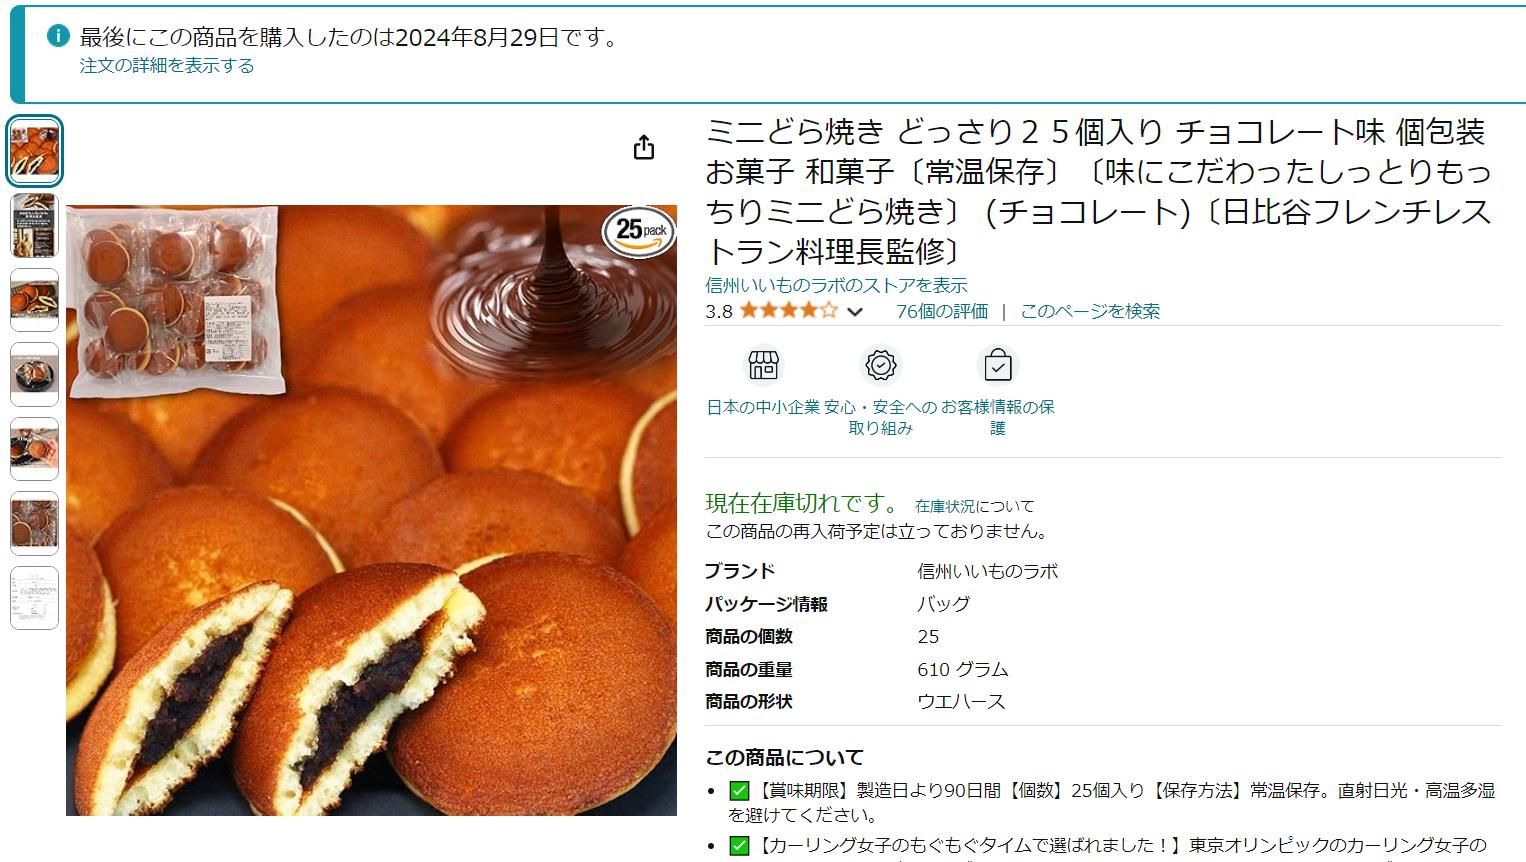1526x862 pixels.
Task: Open 在庫状況について link
Action: 974,506
